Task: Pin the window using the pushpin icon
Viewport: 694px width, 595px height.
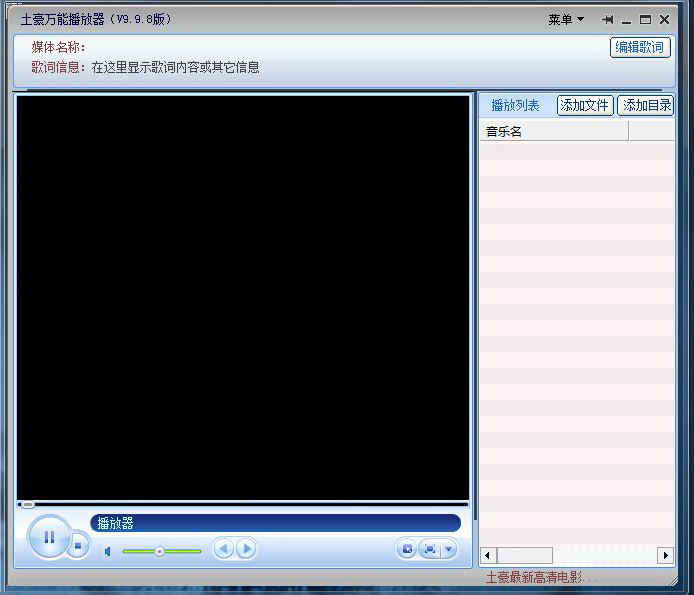Action: coord(608,19)
